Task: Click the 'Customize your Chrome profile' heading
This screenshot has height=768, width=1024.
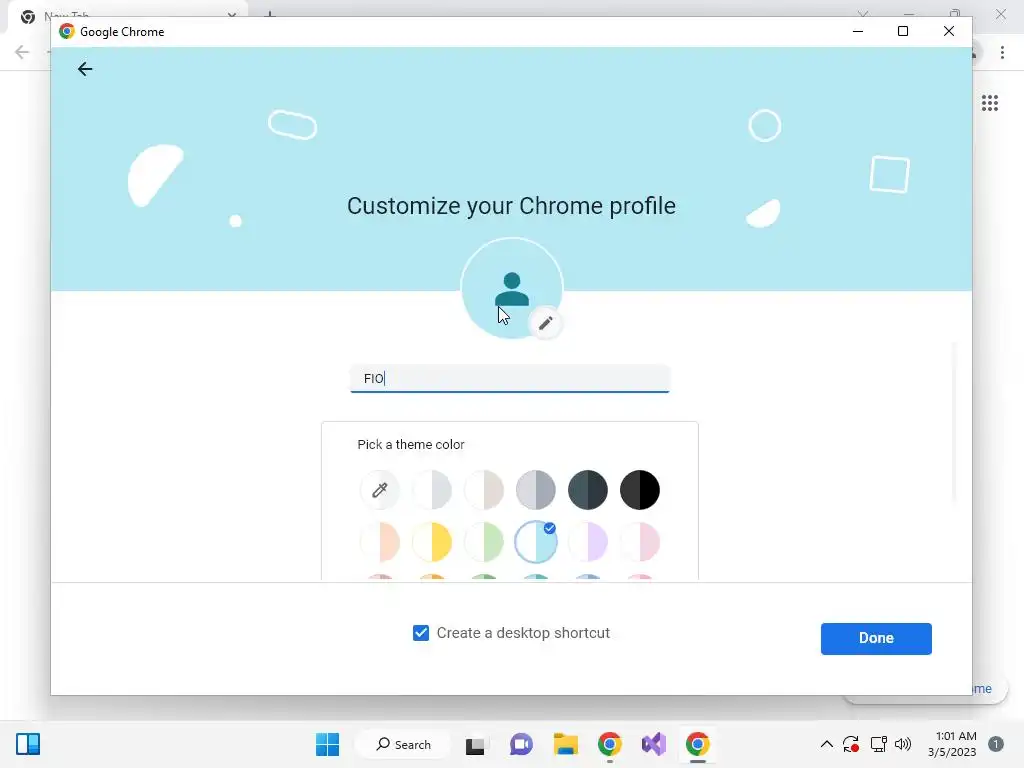Action: 511,206
